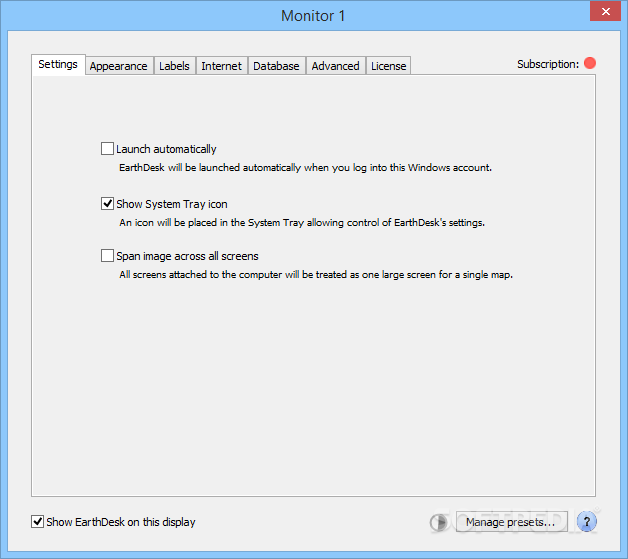Go to the Internet tab
The image size is (628, 559).
tap(221, 66)
